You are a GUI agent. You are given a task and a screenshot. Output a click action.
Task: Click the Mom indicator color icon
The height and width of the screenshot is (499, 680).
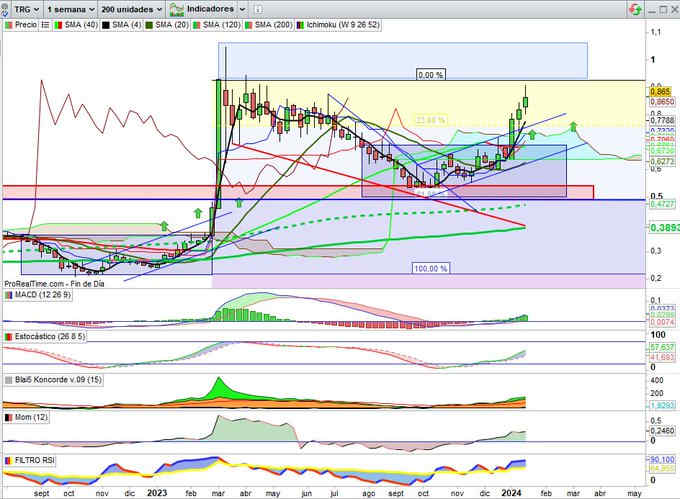[x=8, y=417]
